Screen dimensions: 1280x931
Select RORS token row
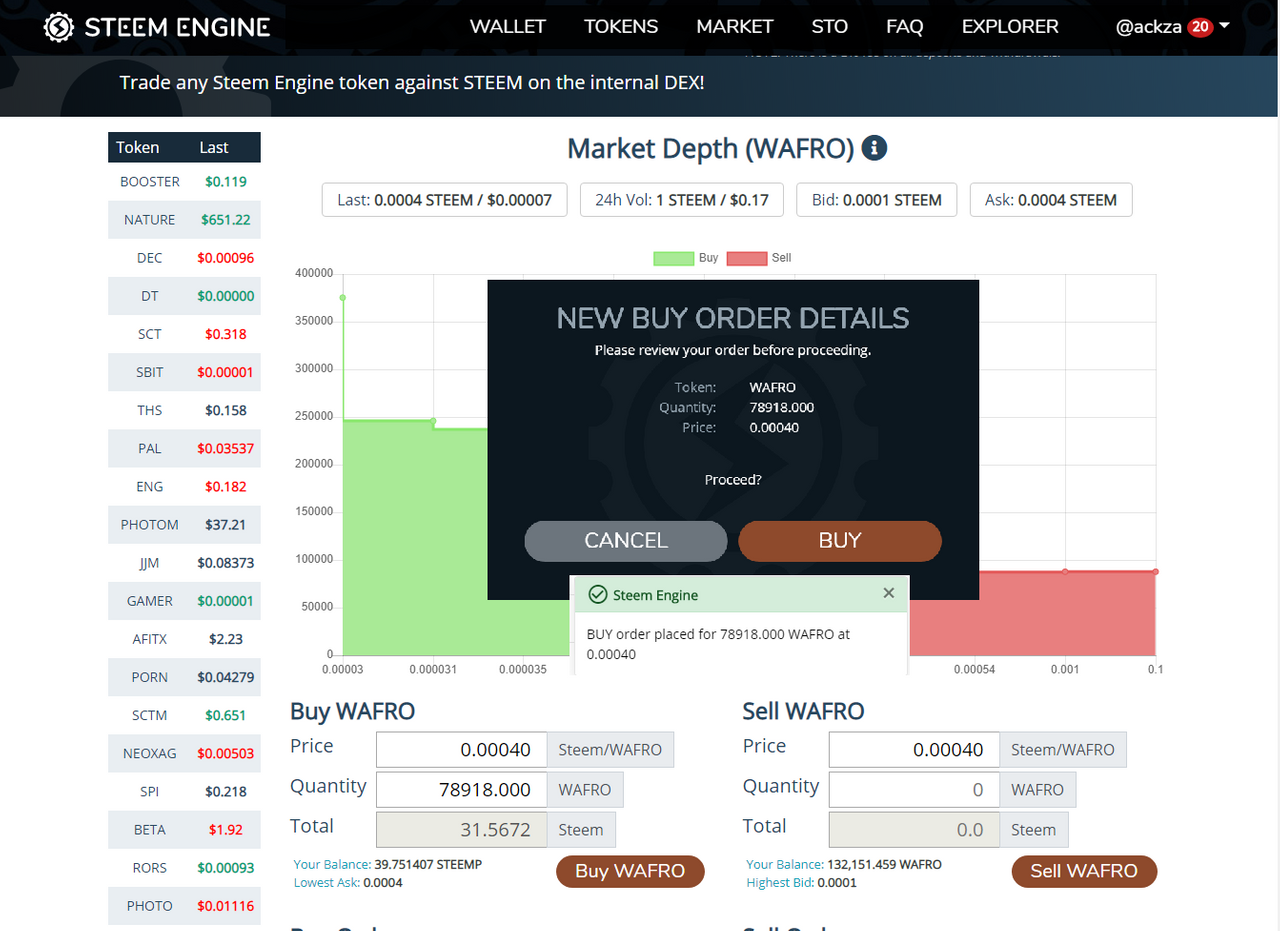tap(184, 868)
